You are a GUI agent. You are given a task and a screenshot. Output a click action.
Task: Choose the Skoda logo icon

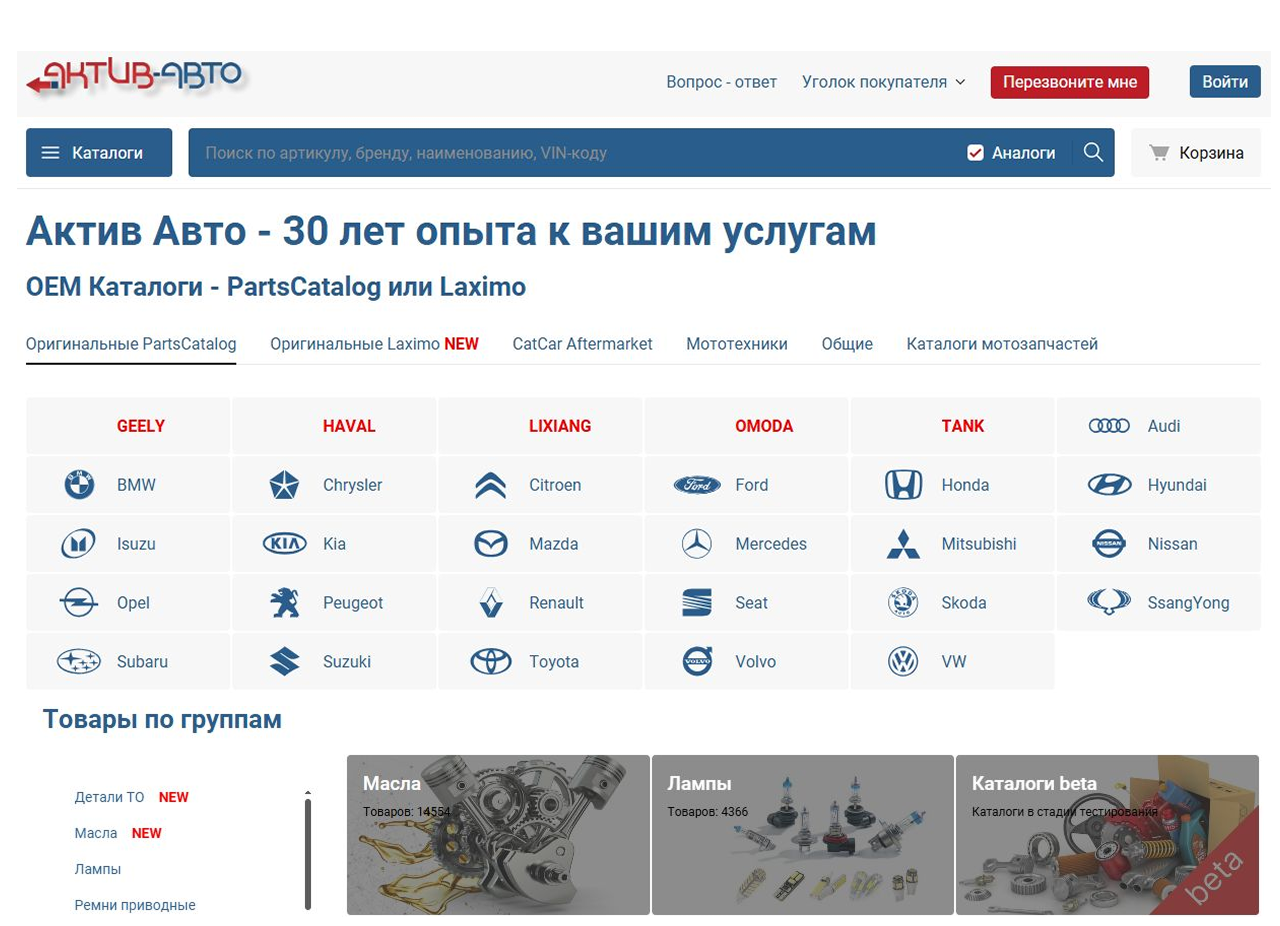[903, 603]
